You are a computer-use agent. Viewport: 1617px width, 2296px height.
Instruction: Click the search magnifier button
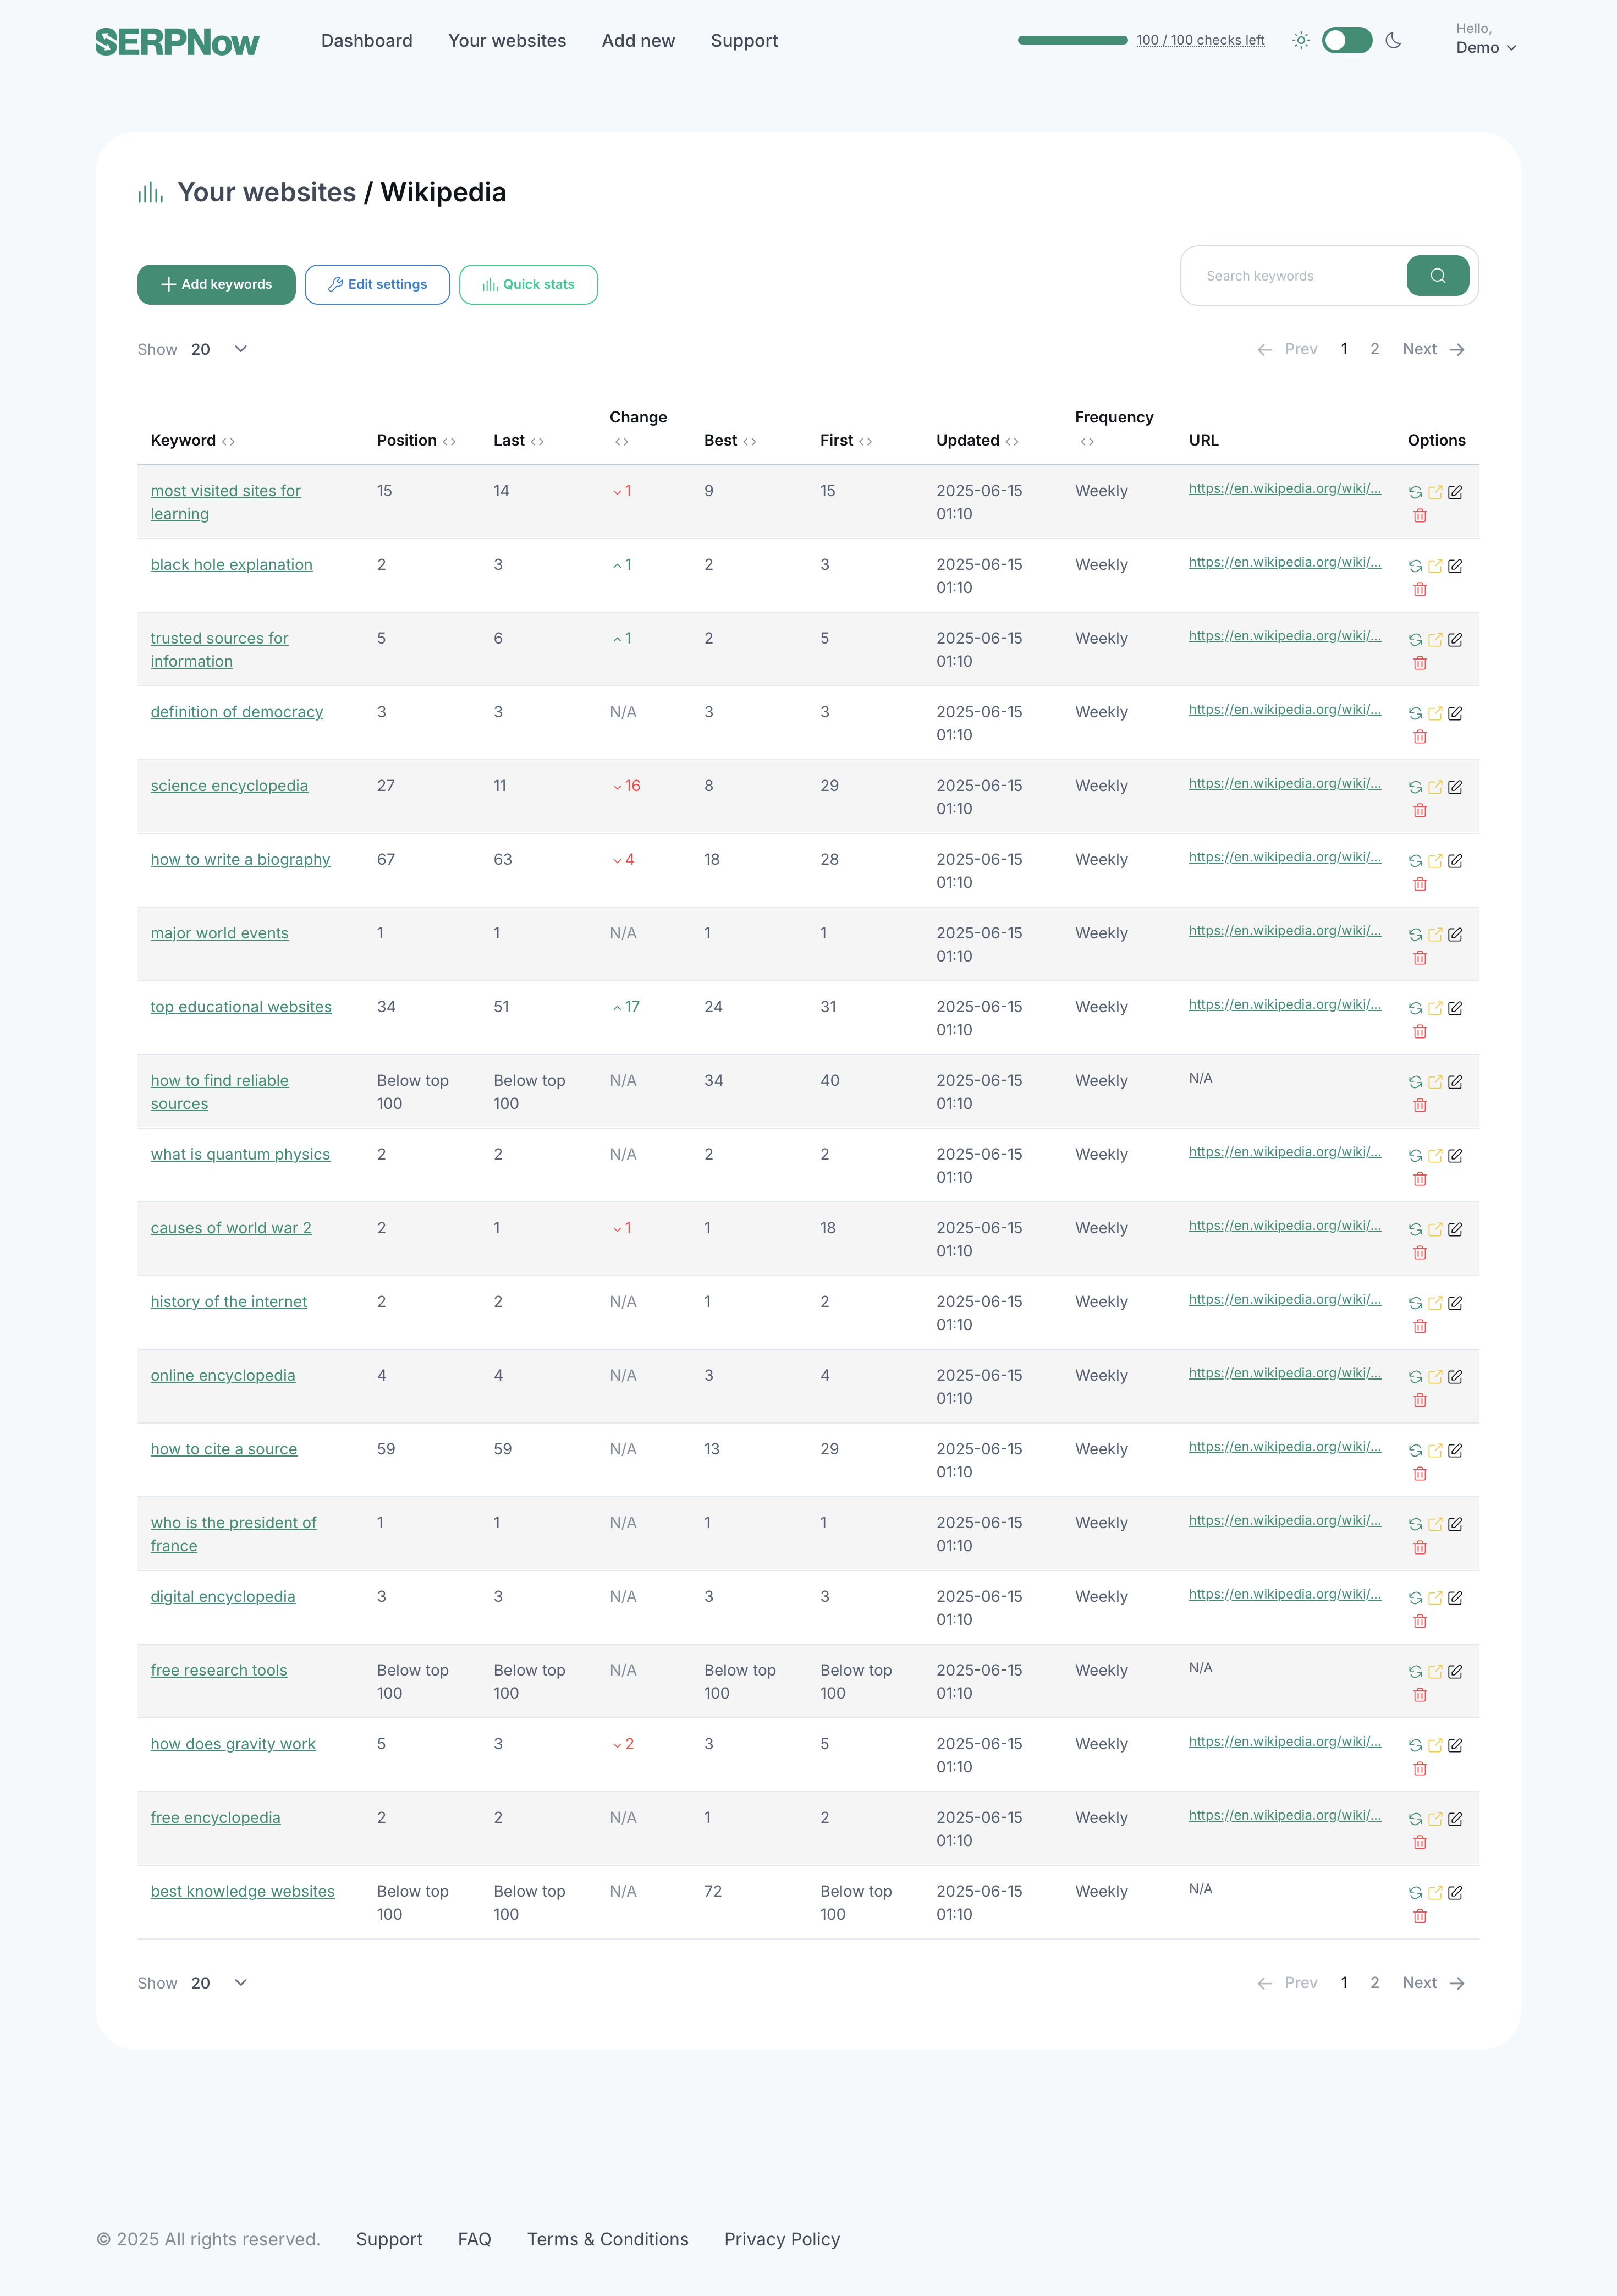tap(1437, 276)
